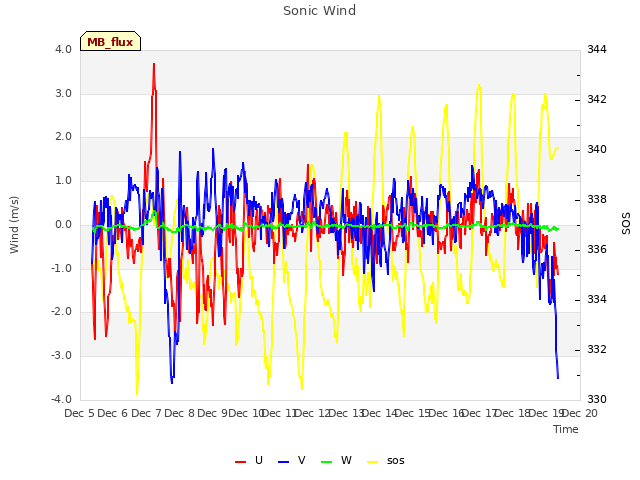The height and width of the screenshot is (480, 640).
Task: Toggle the W series legend label
Action: [x=346, y=460]
